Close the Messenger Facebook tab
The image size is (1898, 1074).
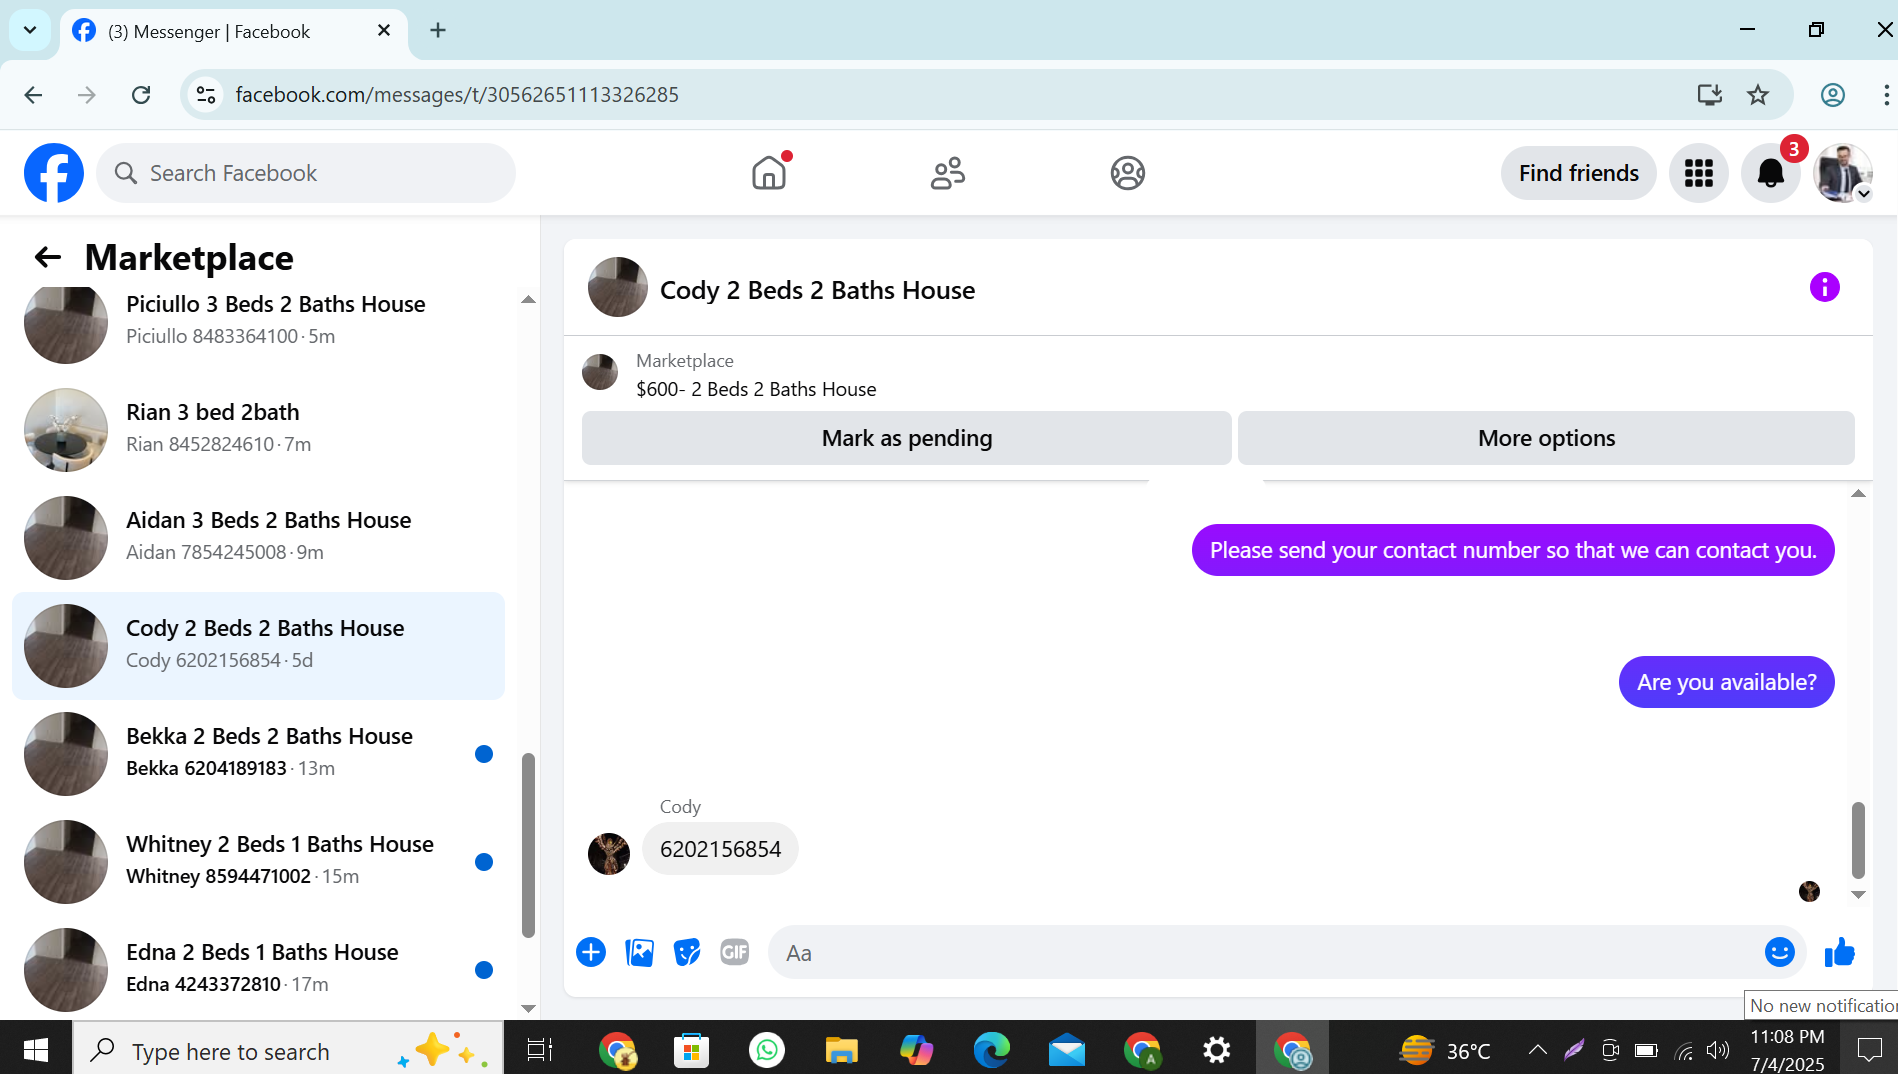tap(384, 31)
